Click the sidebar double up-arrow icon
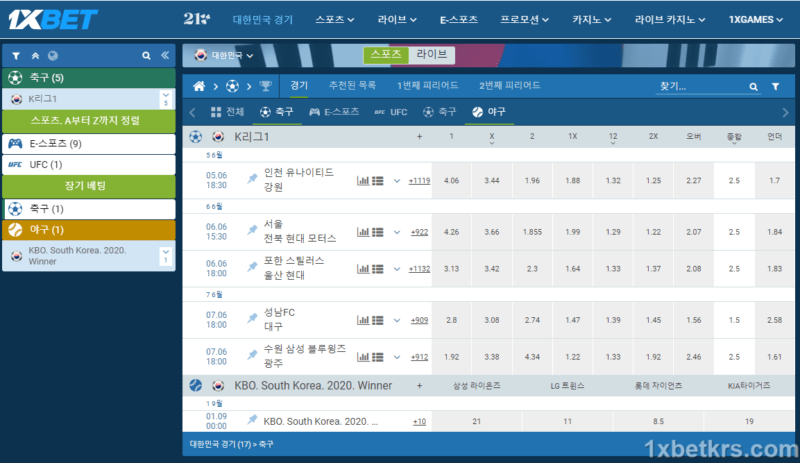 click(35, 56)
